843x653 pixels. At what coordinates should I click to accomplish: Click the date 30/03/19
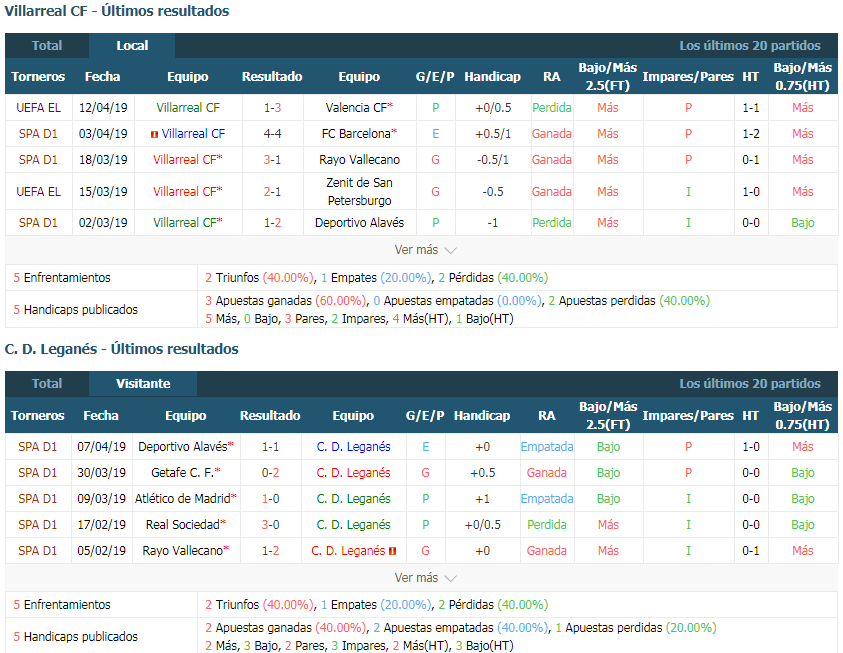point(101,472)
